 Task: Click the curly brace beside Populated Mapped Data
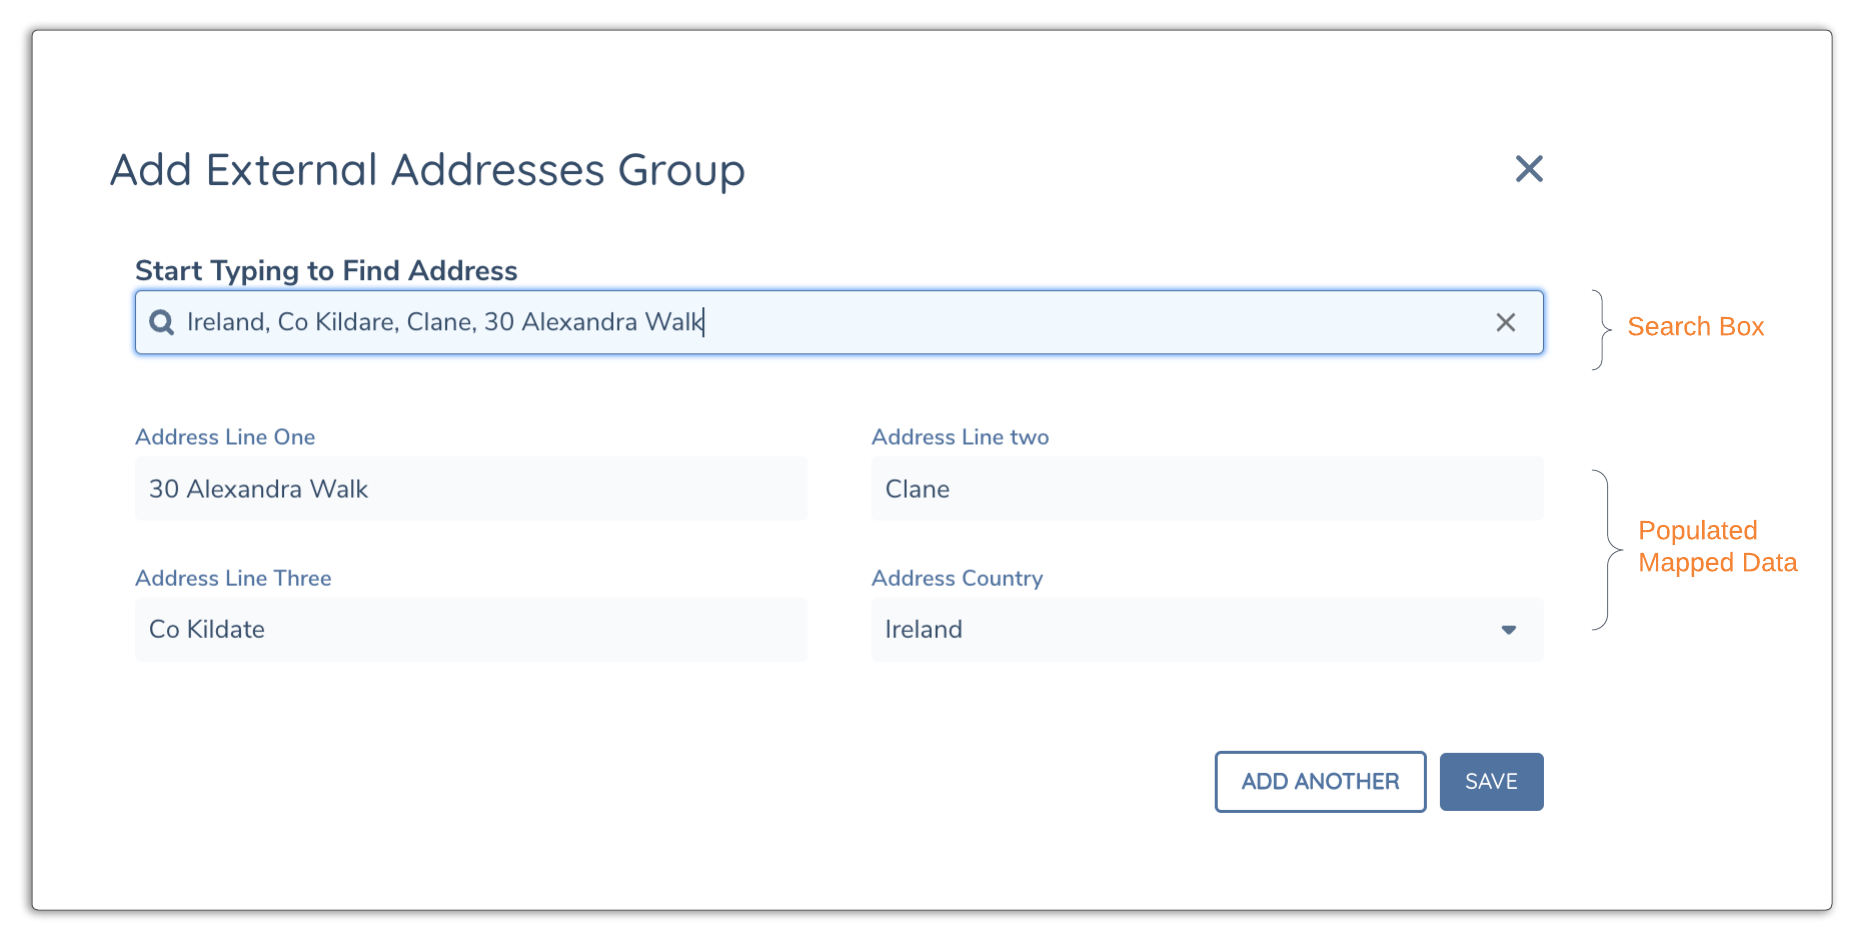[x=1605, y=550]
